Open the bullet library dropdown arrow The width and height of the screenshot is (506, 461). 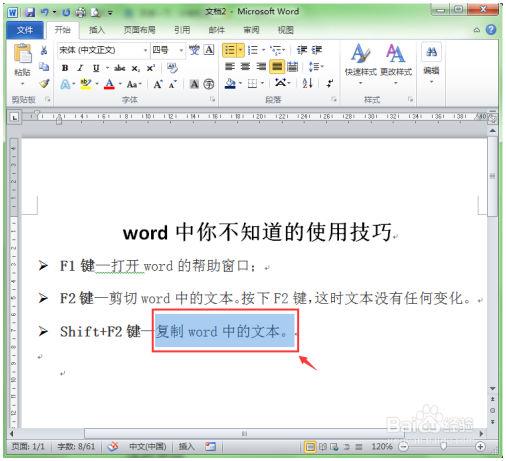(241, 50)
